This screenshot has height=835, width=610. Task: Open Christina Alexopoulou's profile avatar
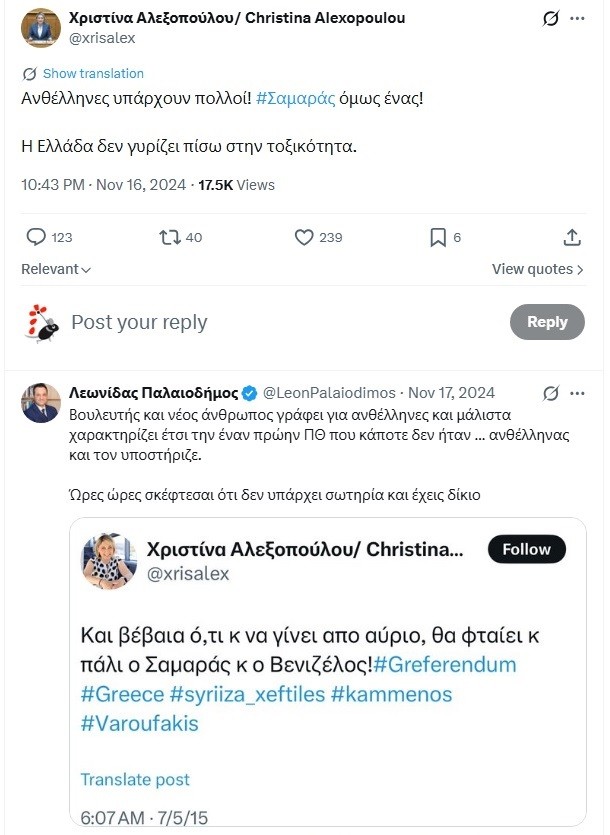[41, 28]
